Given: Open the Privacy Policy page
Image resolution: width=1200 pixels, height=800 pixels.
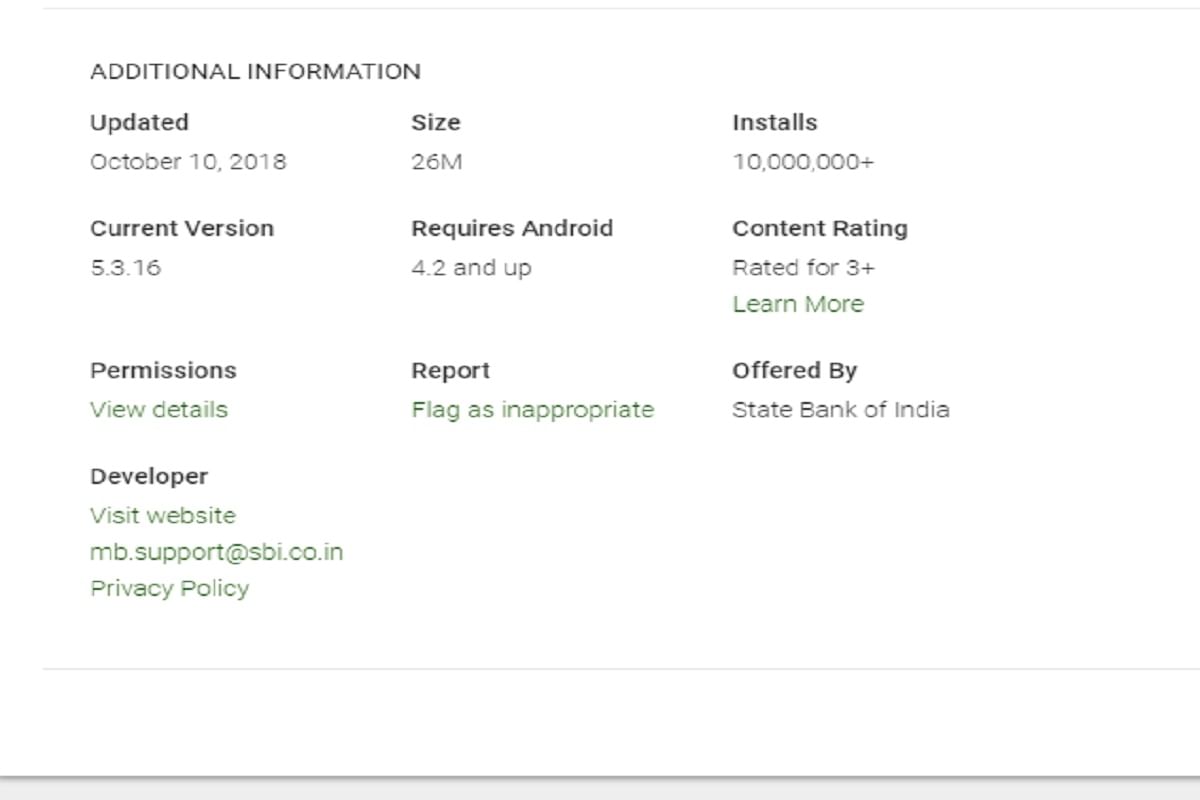Looking at the screenshot, I should pyautogui.click(x=169, y=588).
